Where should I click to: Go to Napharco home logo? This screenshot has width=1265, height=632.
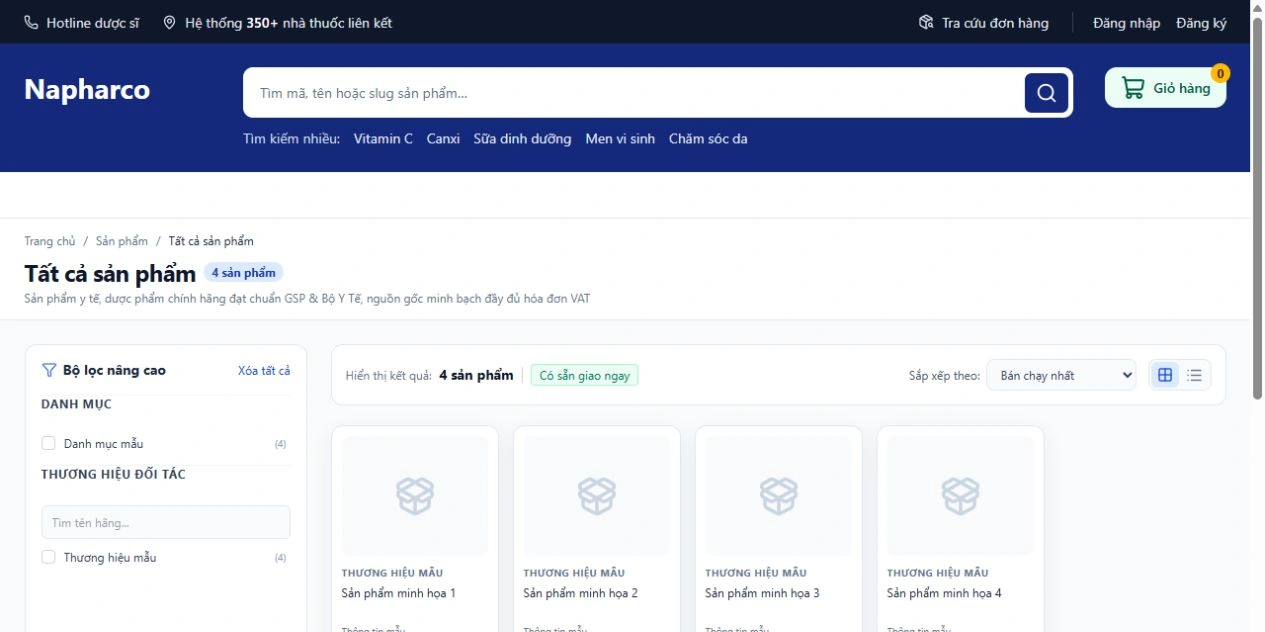point(87,90)
